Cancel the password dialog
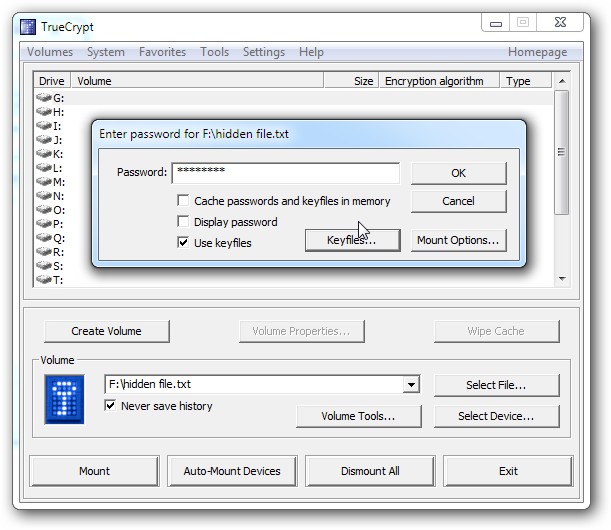The width and height of the screenshot is (611, 530). point(459,201)
